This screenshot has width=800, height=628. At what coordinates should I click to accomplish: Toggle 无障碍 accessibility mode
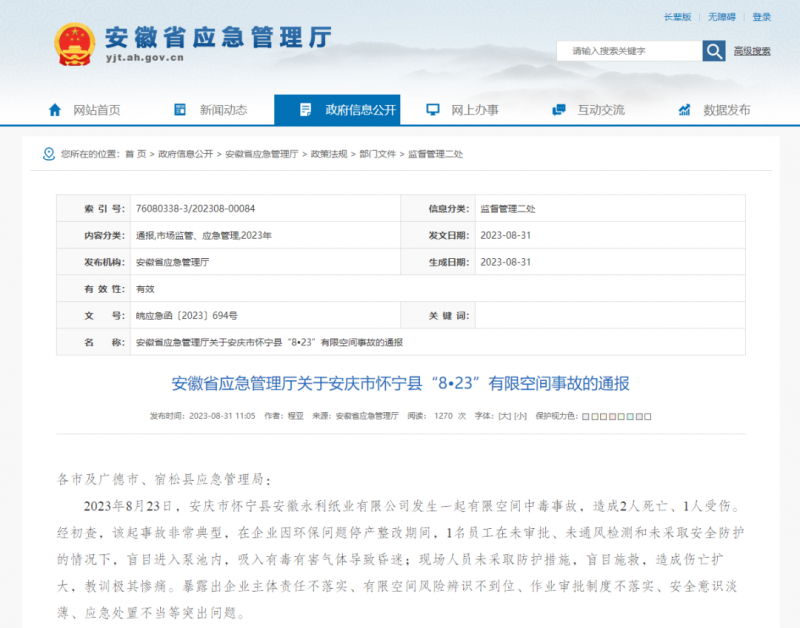(721, 17)
